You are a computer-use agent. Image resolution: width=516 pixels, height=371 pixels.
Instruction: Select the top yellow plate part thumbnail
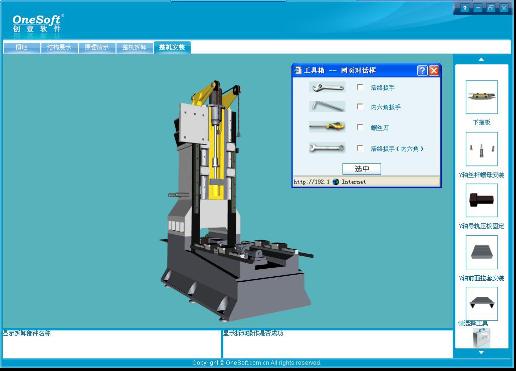pyautogui.click(x=481, y=97)
